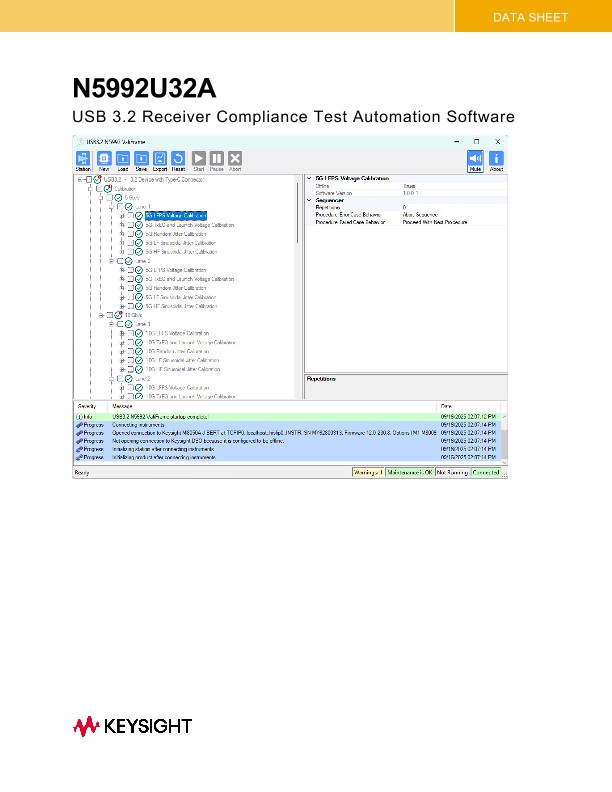Check the USB3.2 root node checkbox
Viewport: 612px width, 792px height.
coord(89,179)
